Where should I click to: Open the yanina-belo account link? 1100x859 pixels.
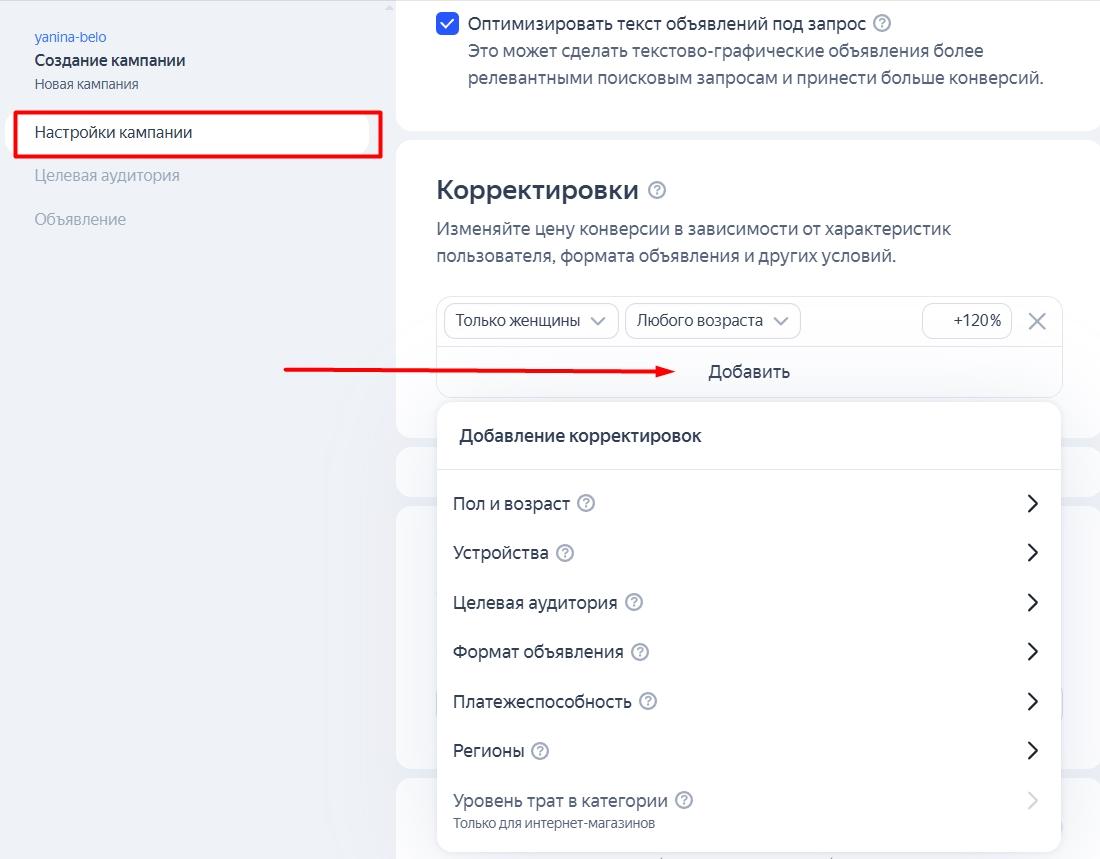tap(70, 36)
